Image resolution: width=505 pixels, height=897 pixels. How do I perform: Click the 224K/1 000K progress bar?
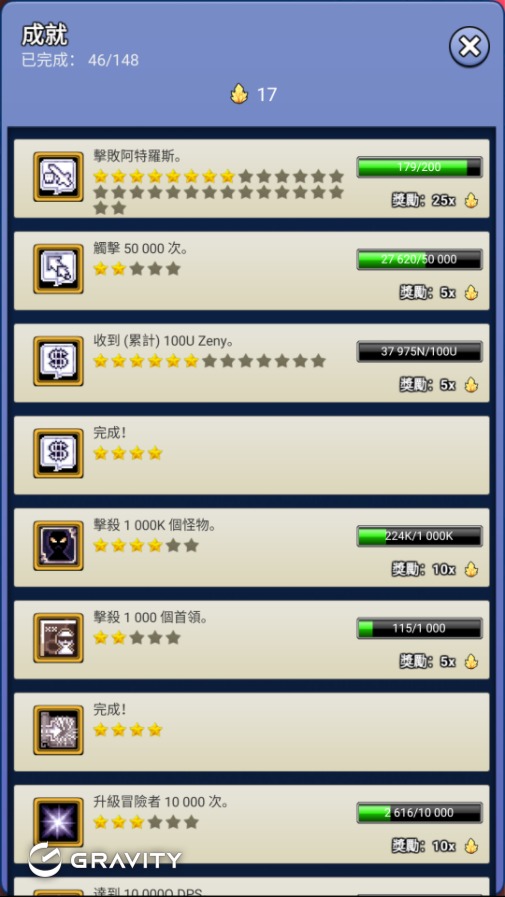tap(419, 536)
